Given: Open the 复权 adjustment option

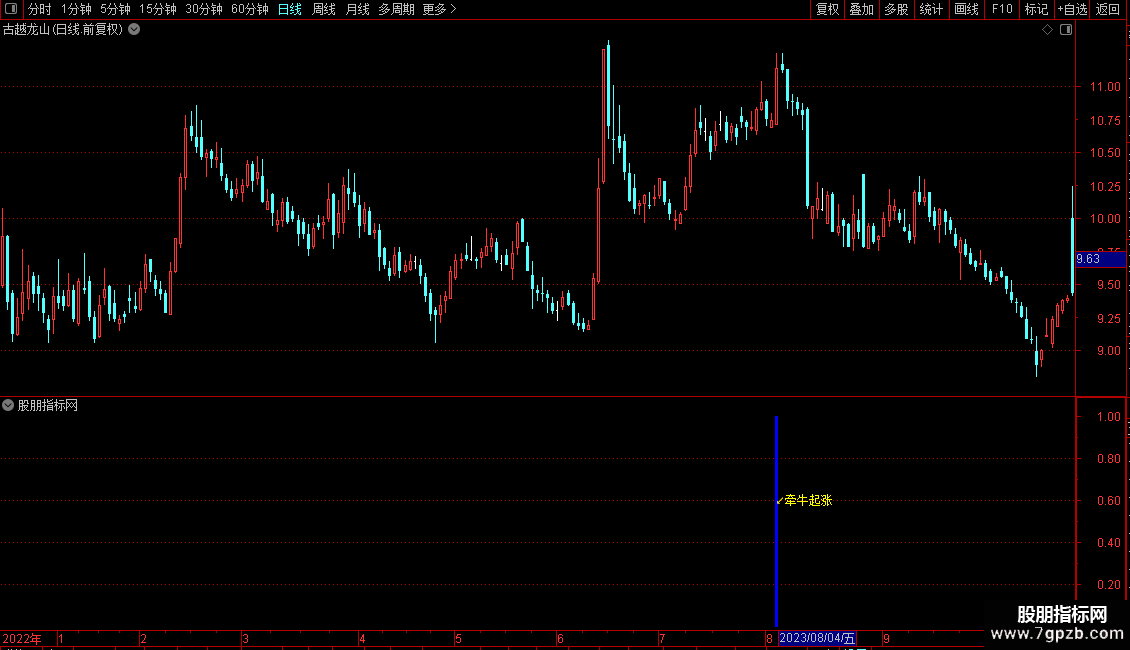Looking at the screenshot, I should tap(827, 9).
